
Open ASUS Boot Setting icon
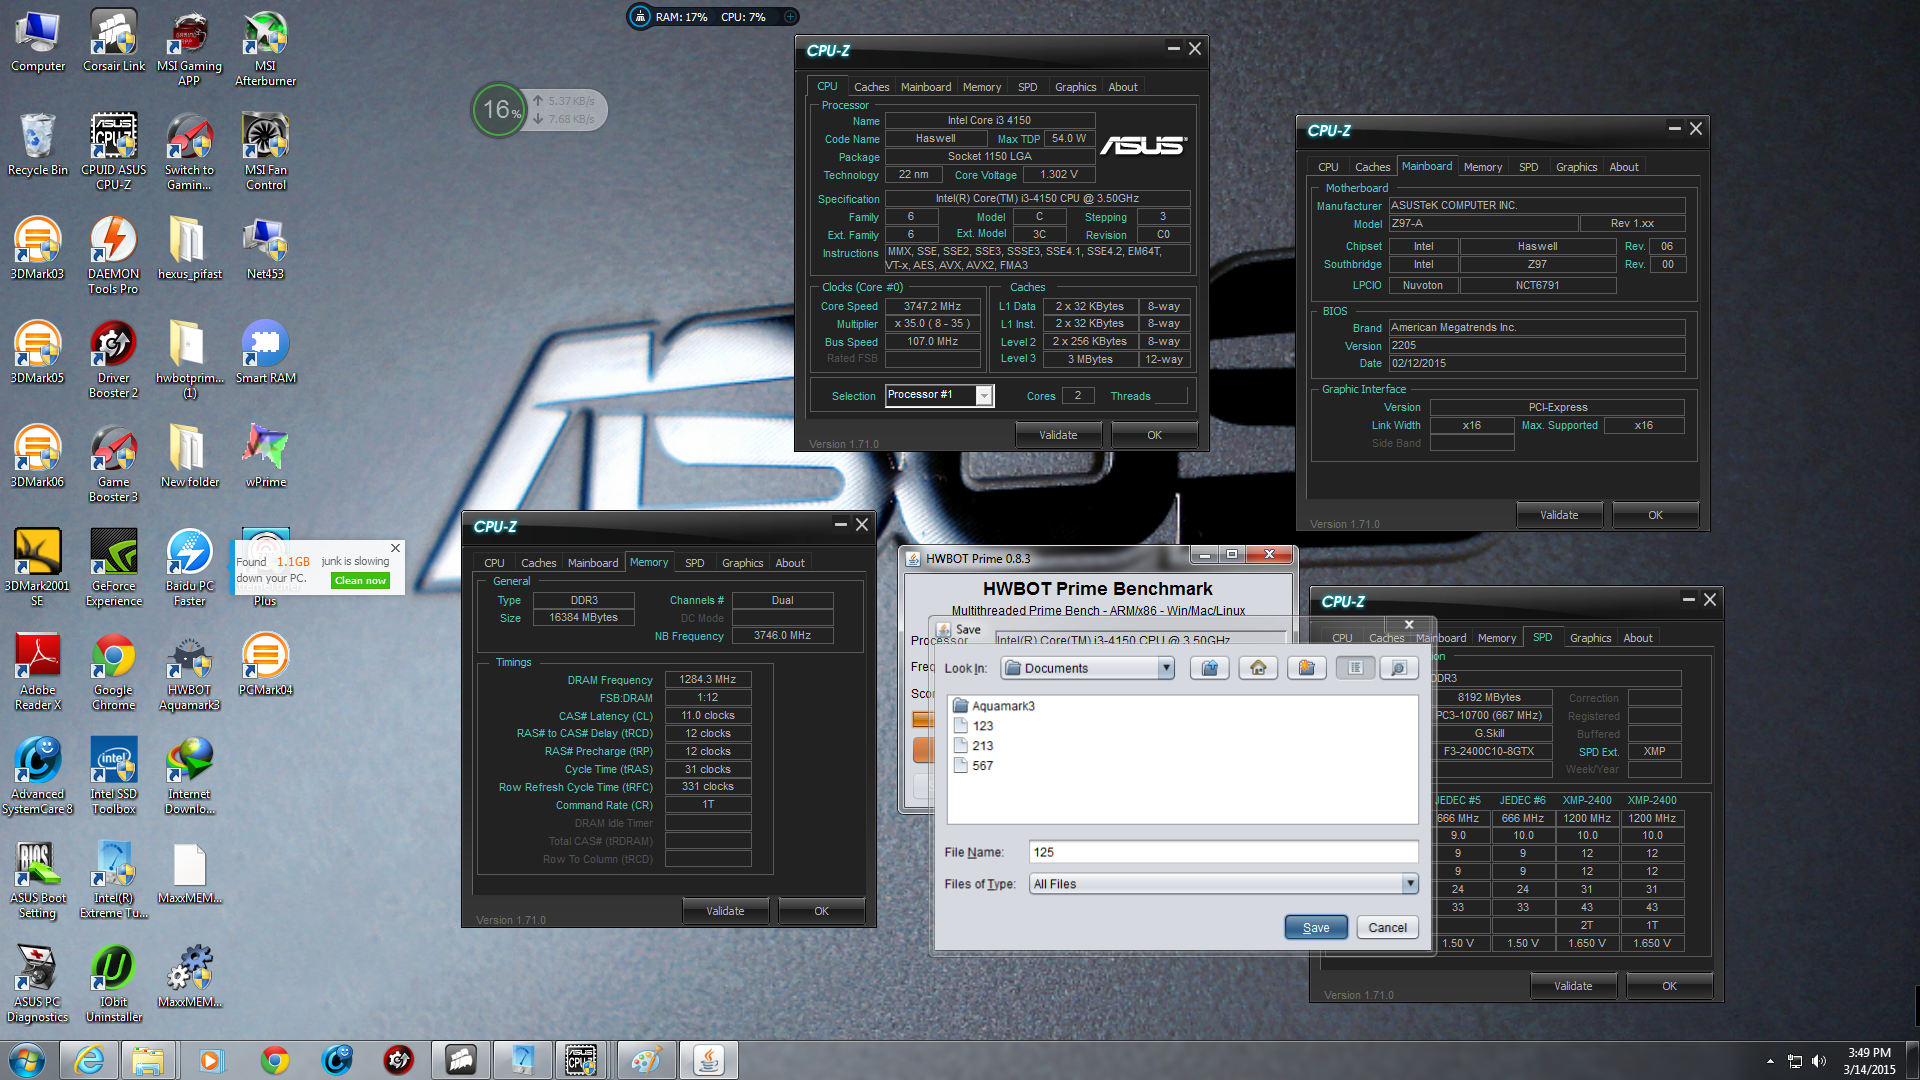(x=38, y=880)
